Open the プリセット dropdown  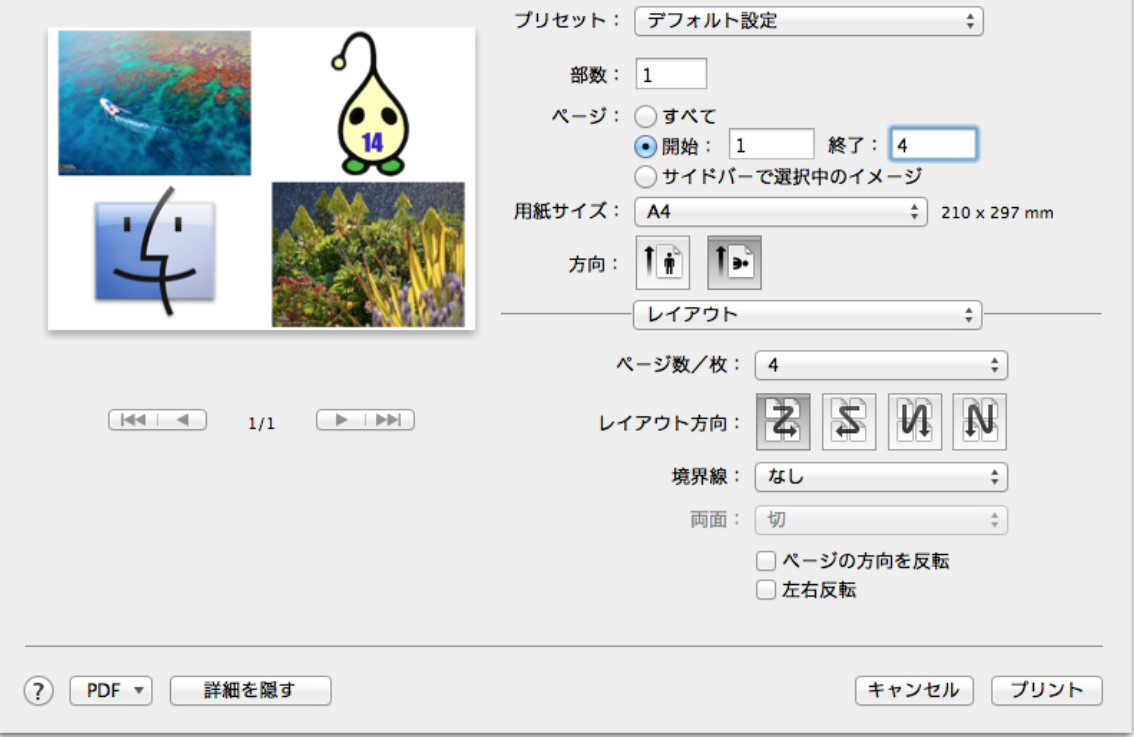point(809,21)
